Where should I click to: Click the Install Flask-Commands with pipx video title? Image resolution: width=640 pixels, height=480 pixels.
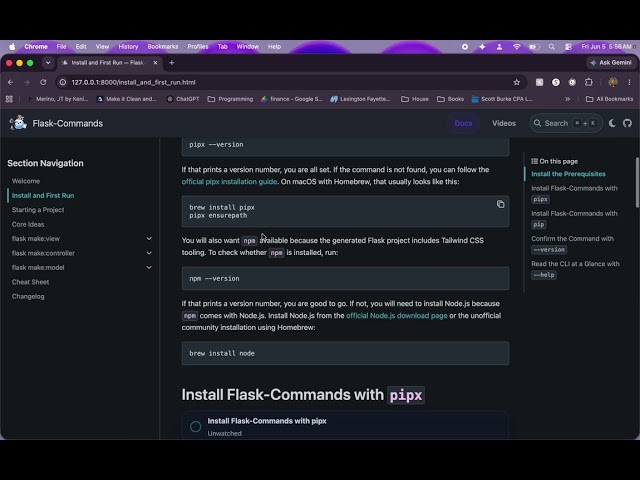pyautogui.click(x=267, y=421)
